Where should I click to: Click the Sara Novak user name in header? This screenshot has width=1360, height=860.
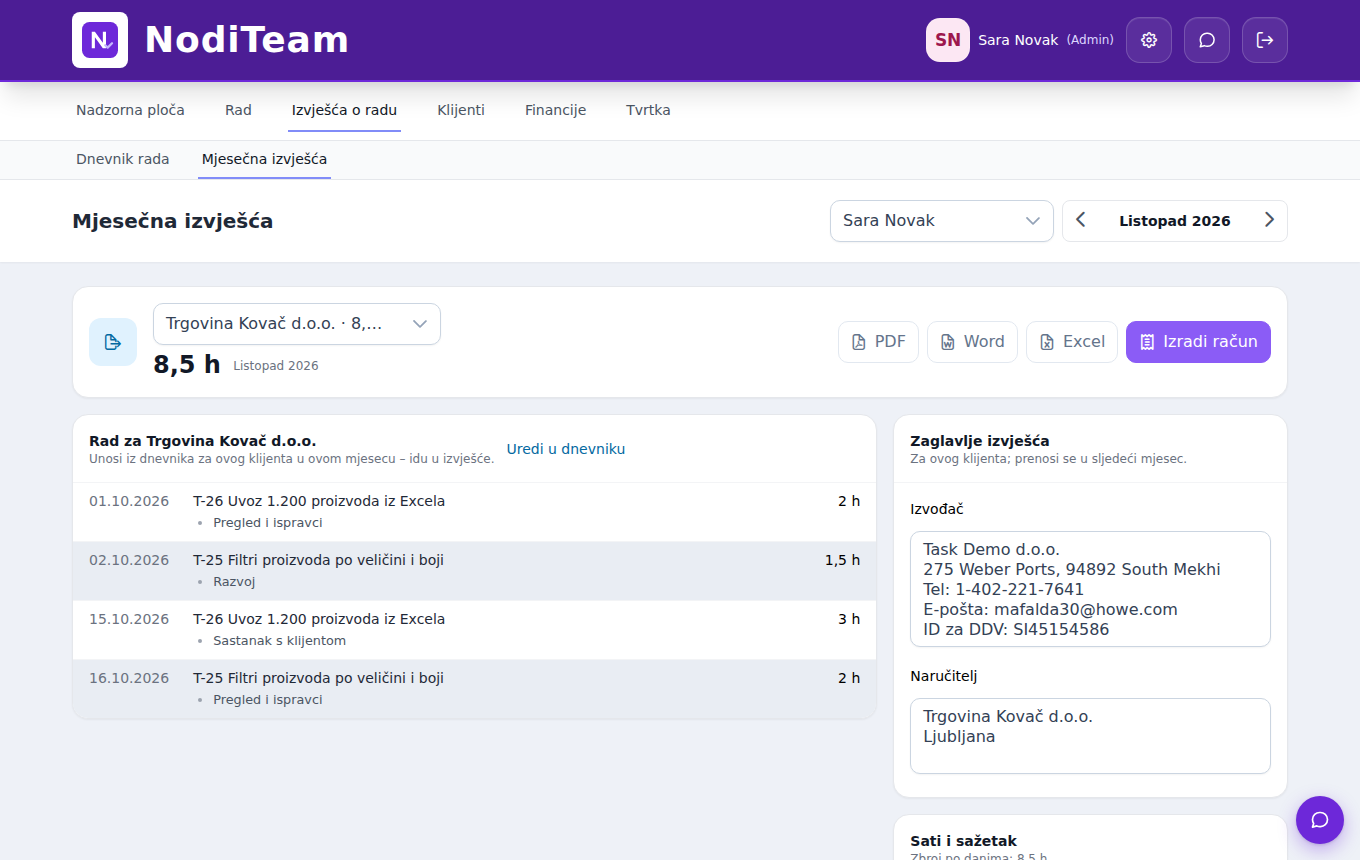tap(1018, 40)
